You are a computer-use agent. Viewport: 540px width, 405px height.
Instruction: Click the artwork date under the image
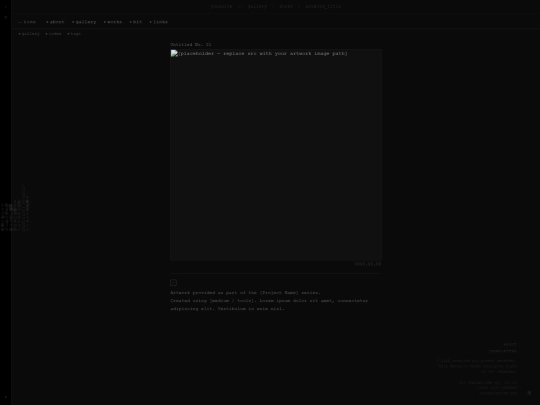[x=368, y=264]
